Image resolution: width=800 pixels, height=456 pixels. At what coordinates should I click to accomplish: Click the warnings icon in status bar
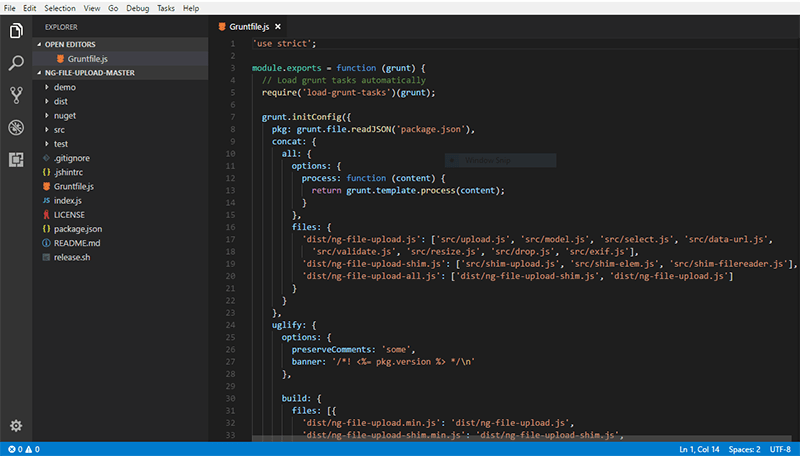click(x=29, y=449)
